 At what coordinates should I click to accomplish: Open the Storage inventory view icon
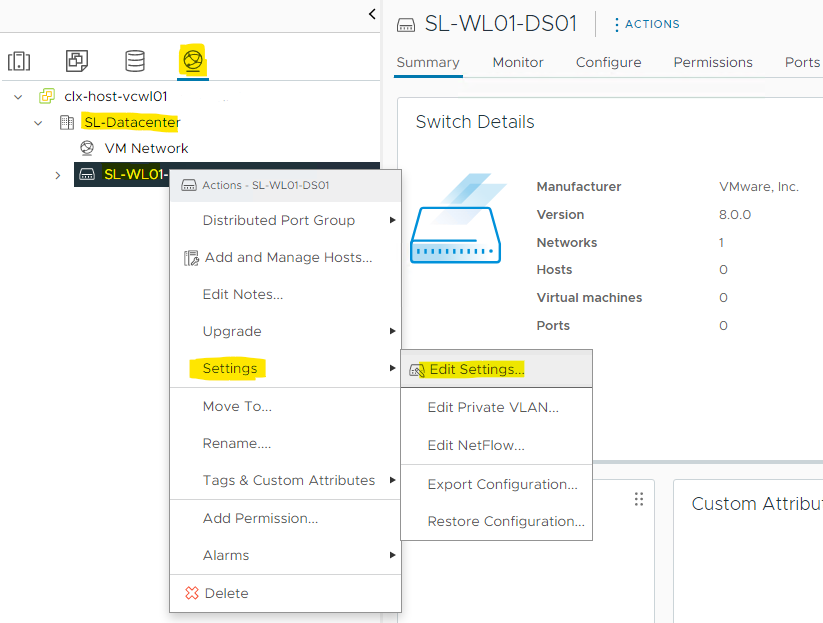click(134, 61)
